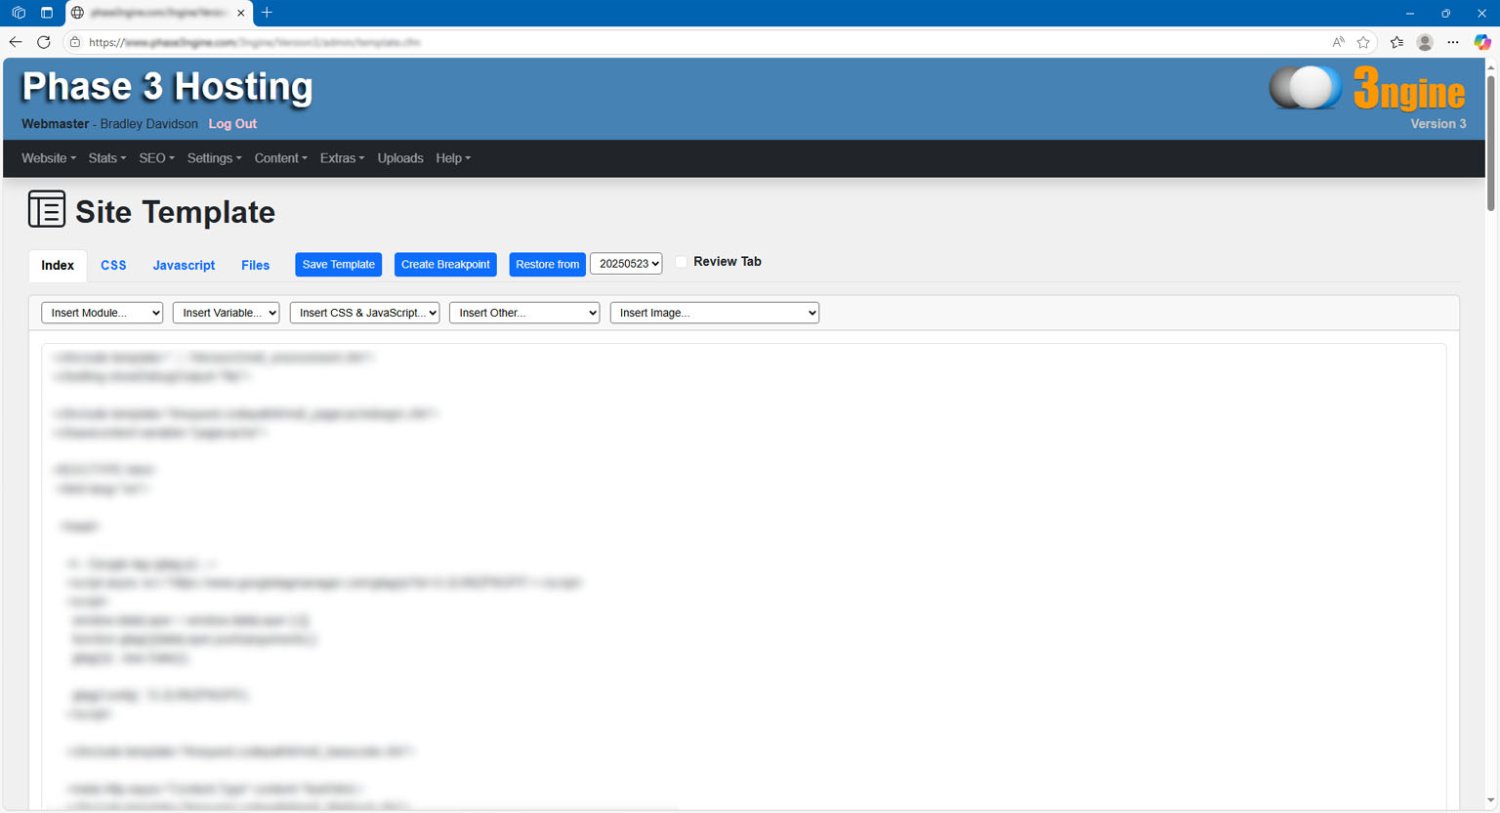
Task: Reload the page with refresh icon
Action: tap(44, 42)
